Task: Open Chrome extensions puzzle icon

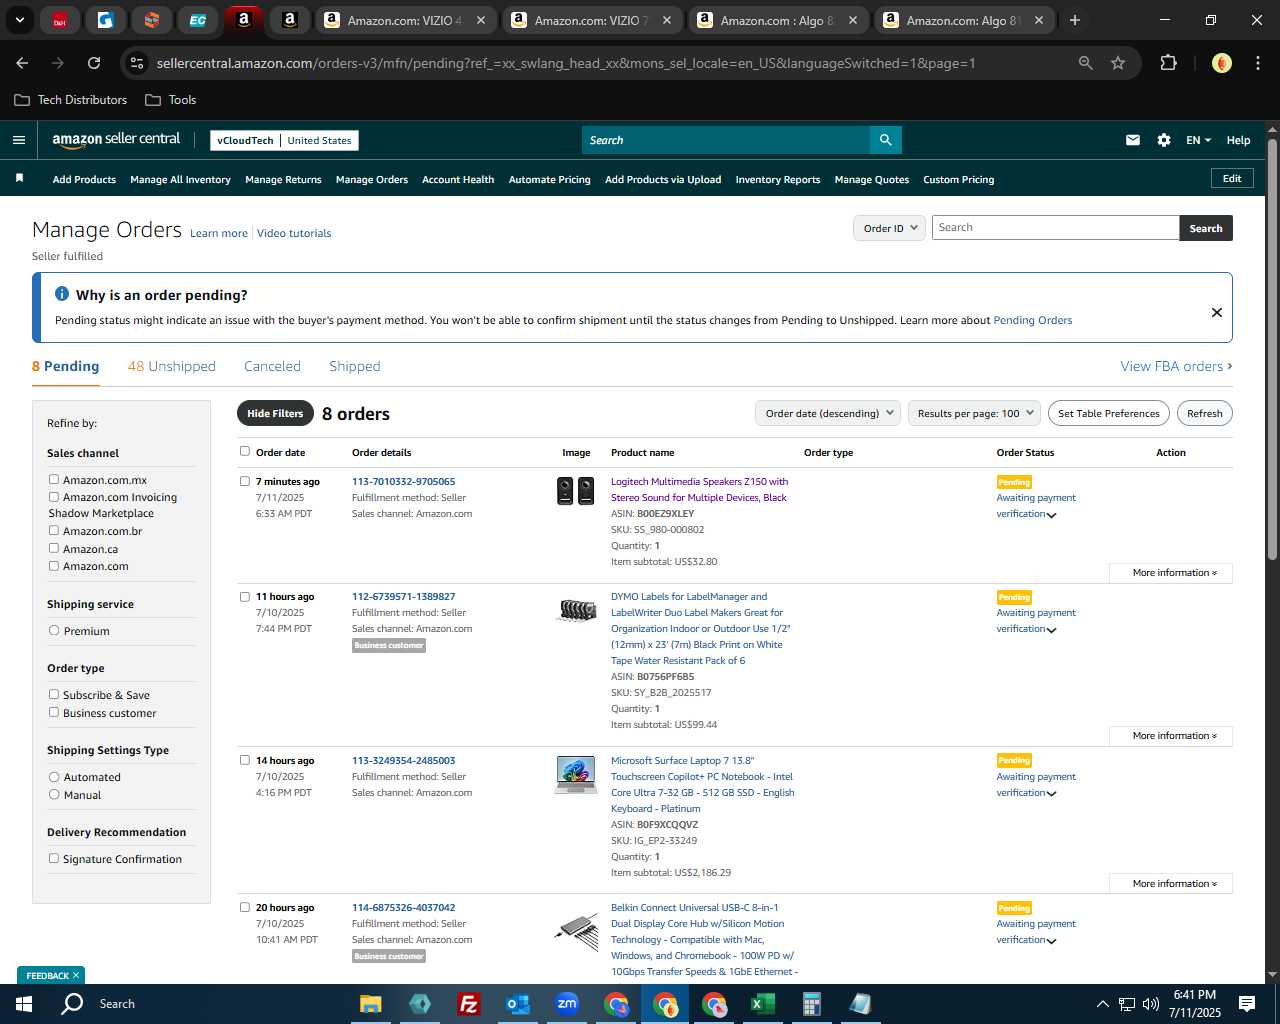Action: point(1168,63)
